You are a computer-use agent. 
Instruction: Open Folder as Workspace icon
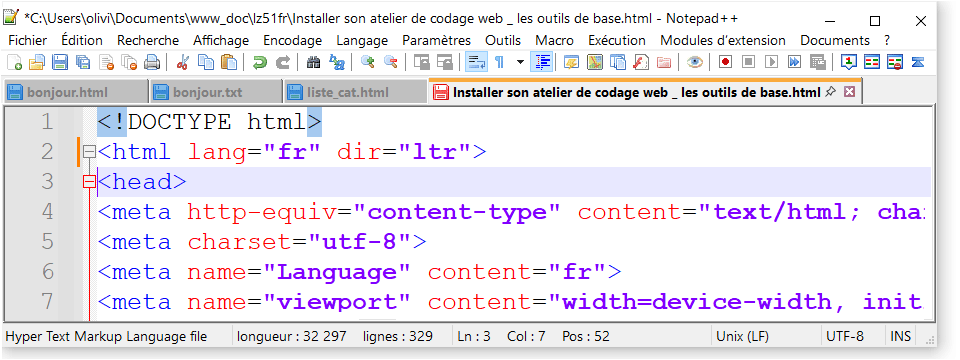pos(664,62)
